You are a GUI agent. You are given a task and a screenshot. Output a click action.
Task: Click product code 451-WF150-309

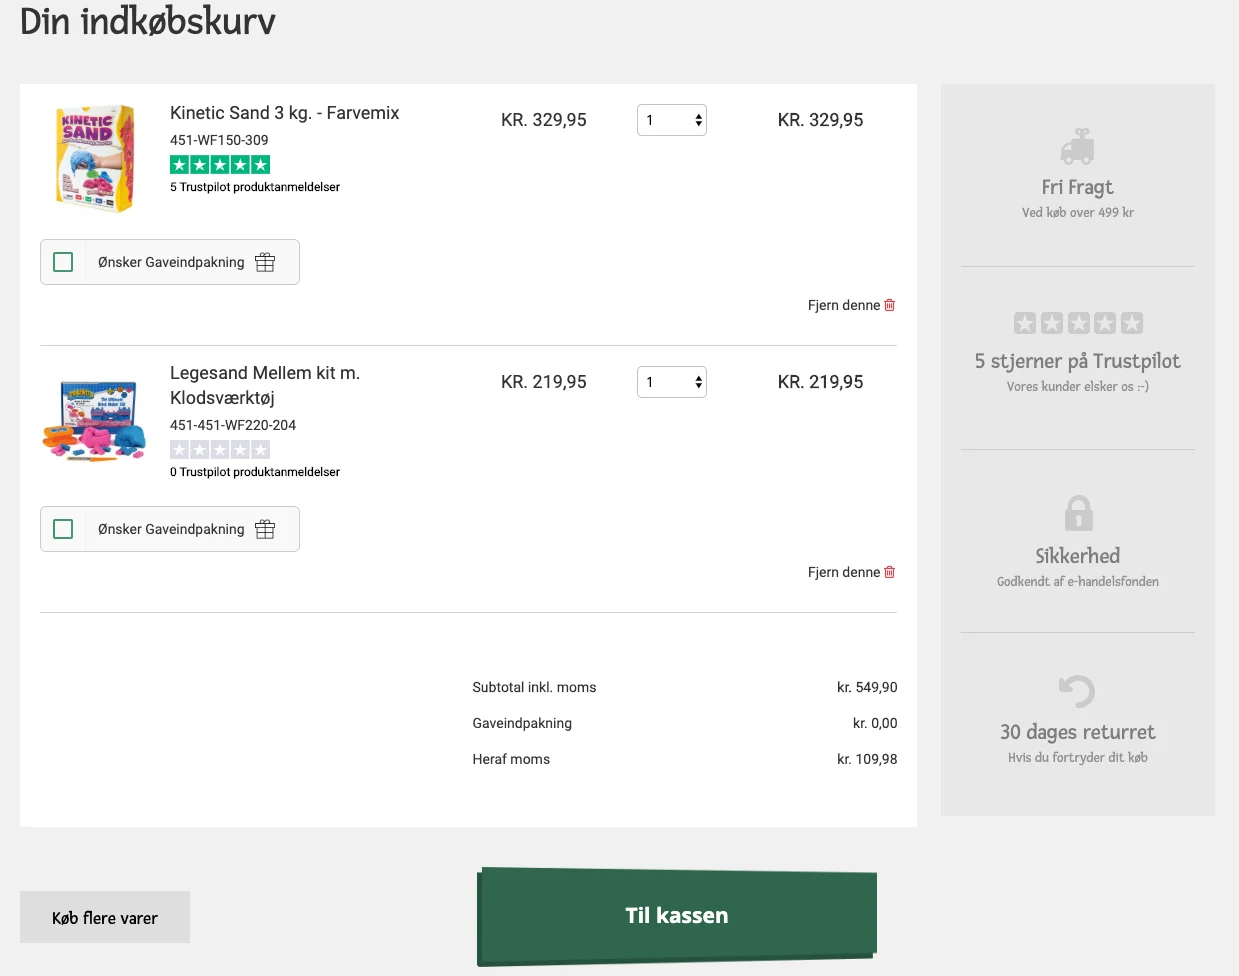click(x=219, y=140)
